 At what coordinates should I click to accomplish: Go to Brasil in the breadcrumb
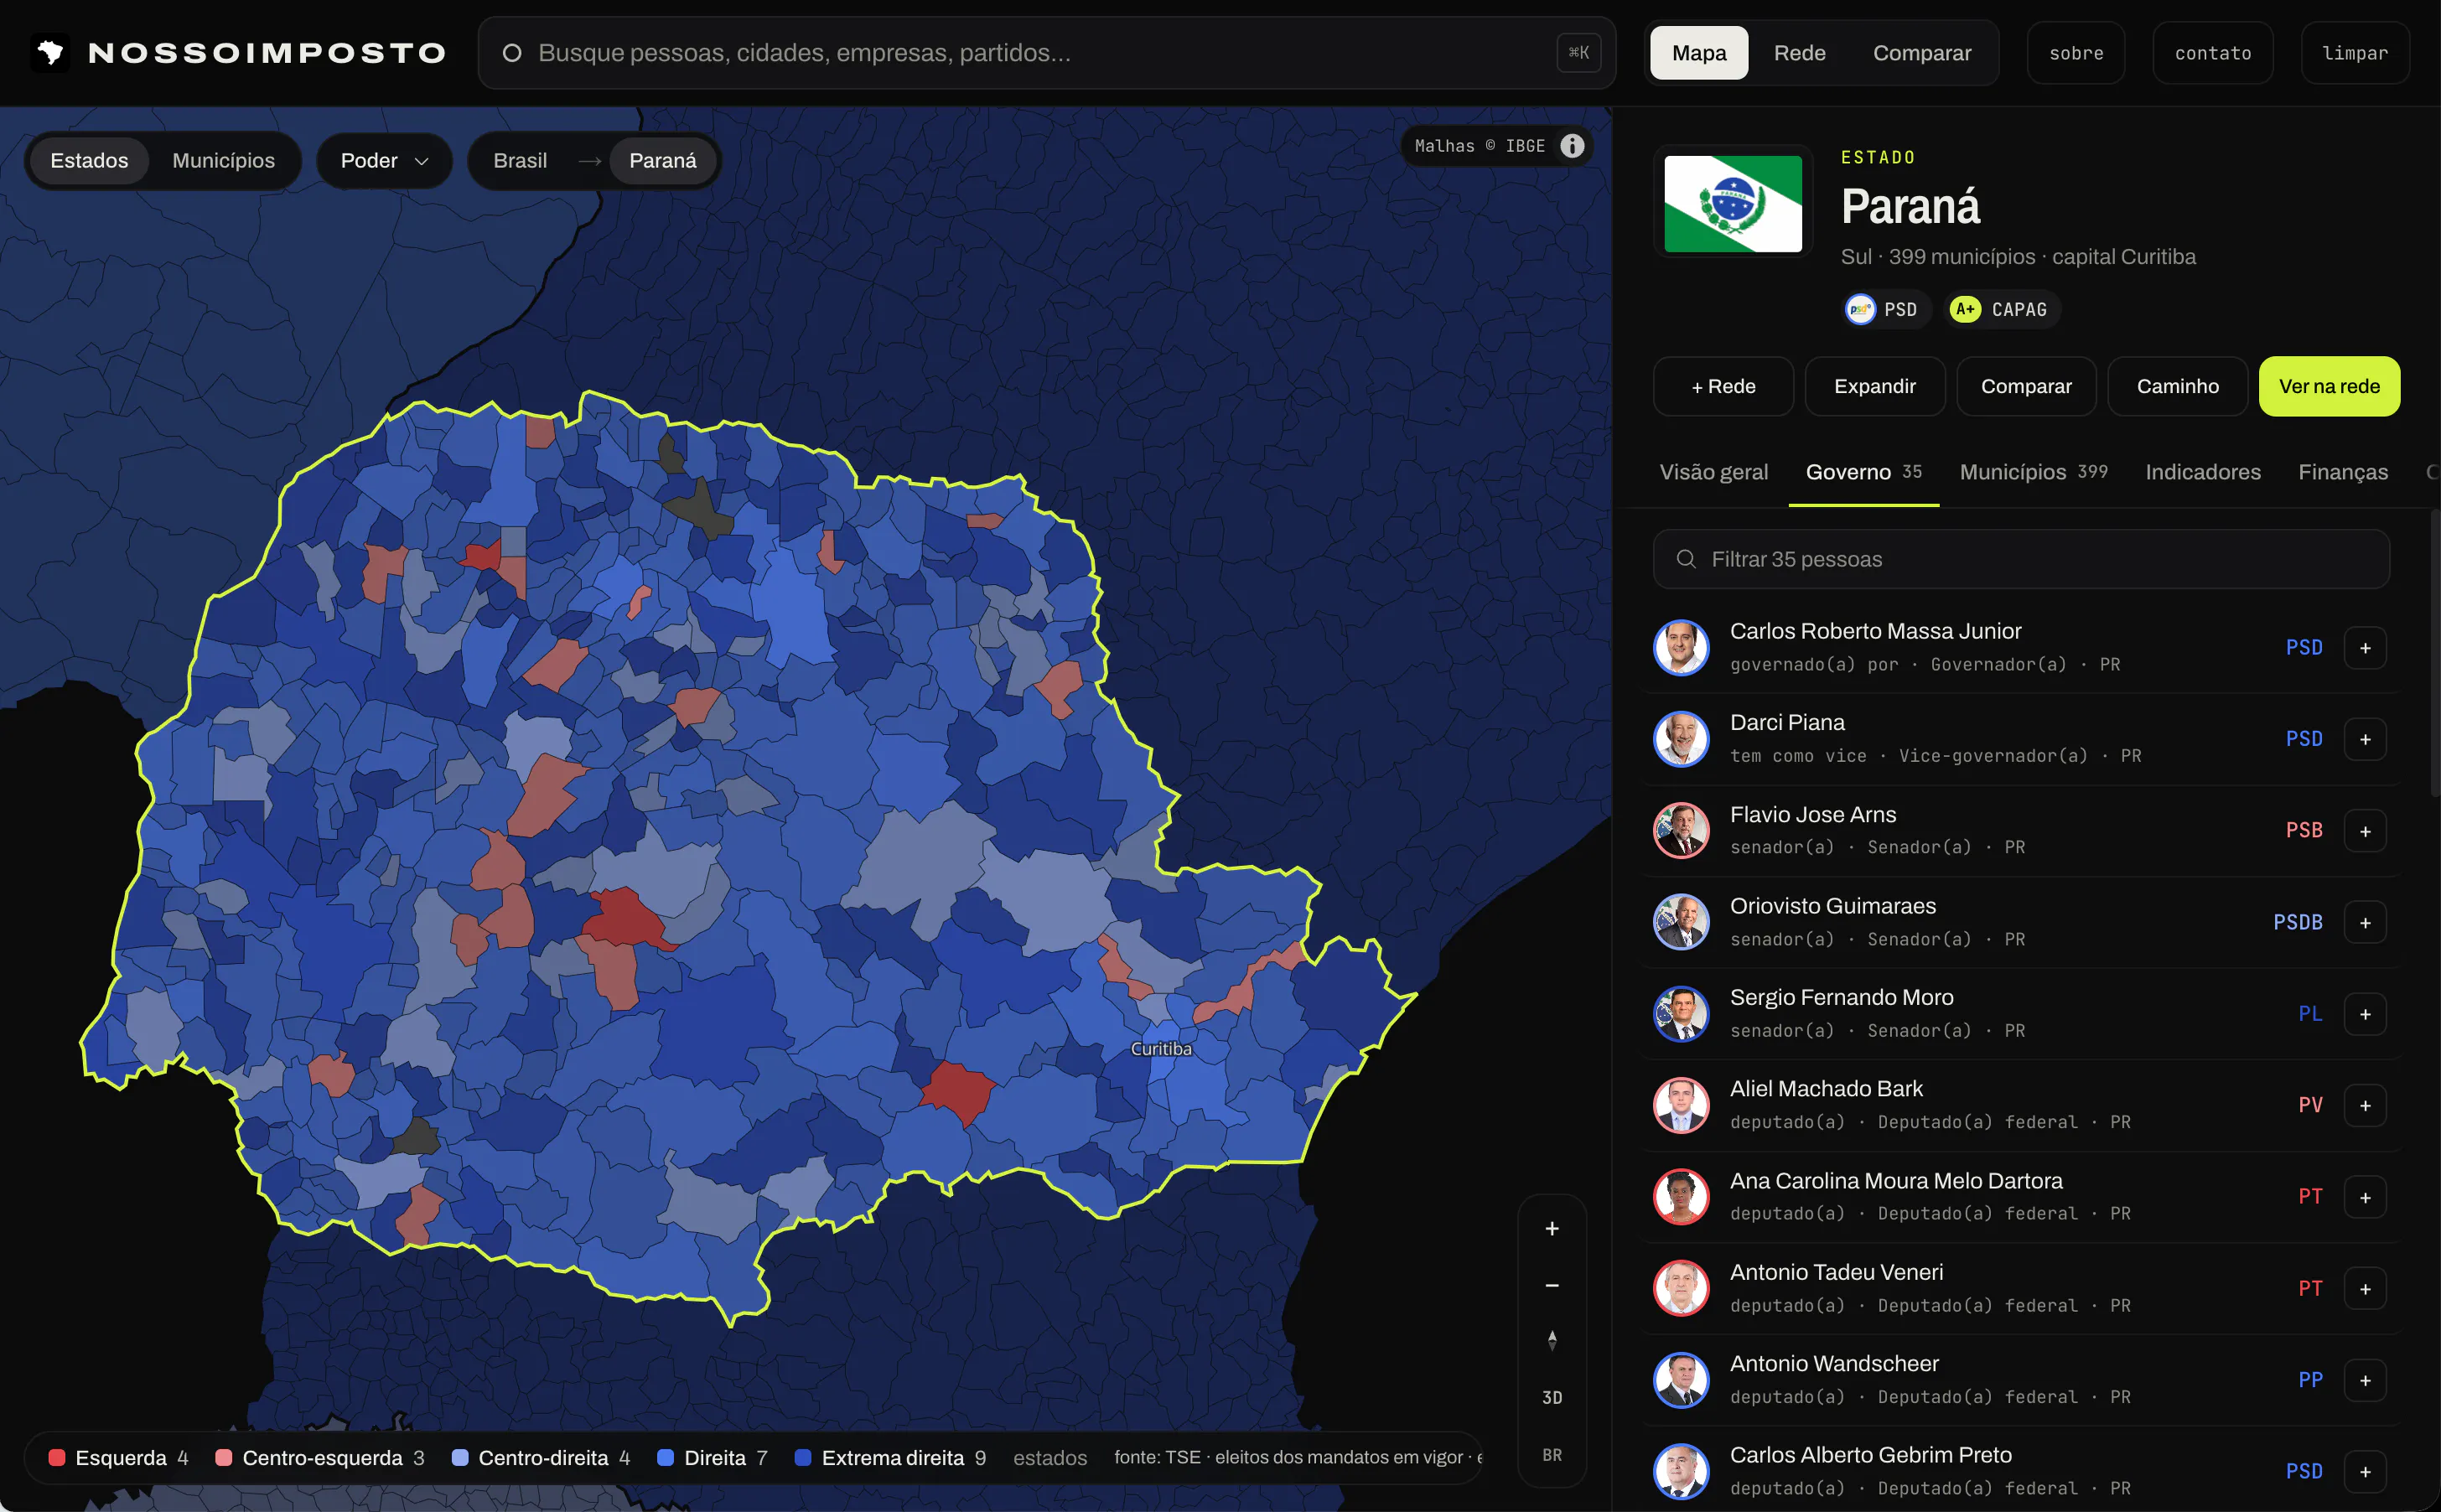tap(520, 161)
